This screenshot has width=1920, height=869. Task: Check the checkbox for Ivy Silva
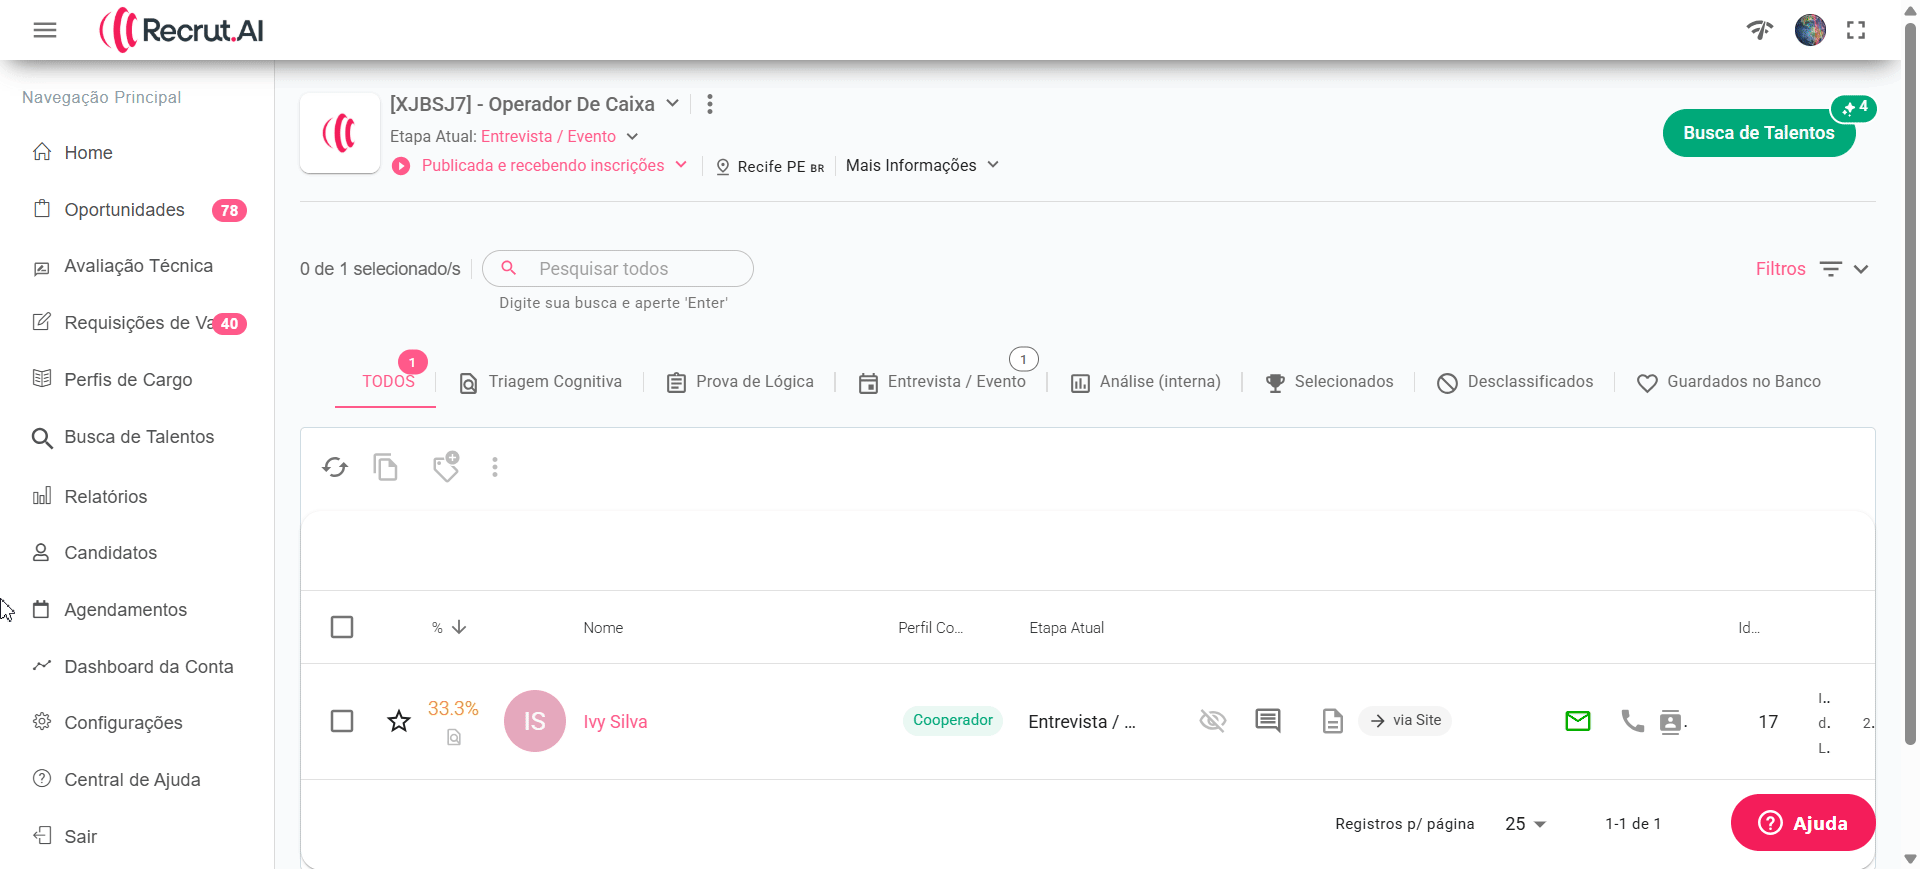(x=342, y=721)
